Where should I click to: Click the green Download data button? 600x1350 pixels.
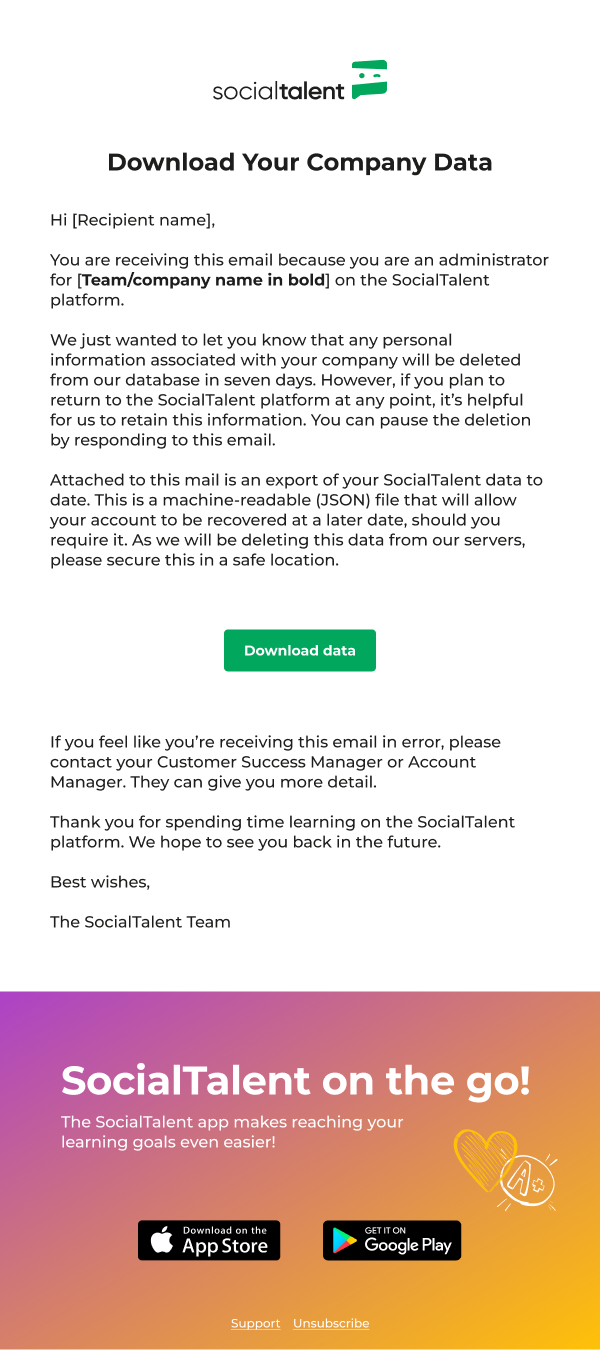click(x=300, y=650)
